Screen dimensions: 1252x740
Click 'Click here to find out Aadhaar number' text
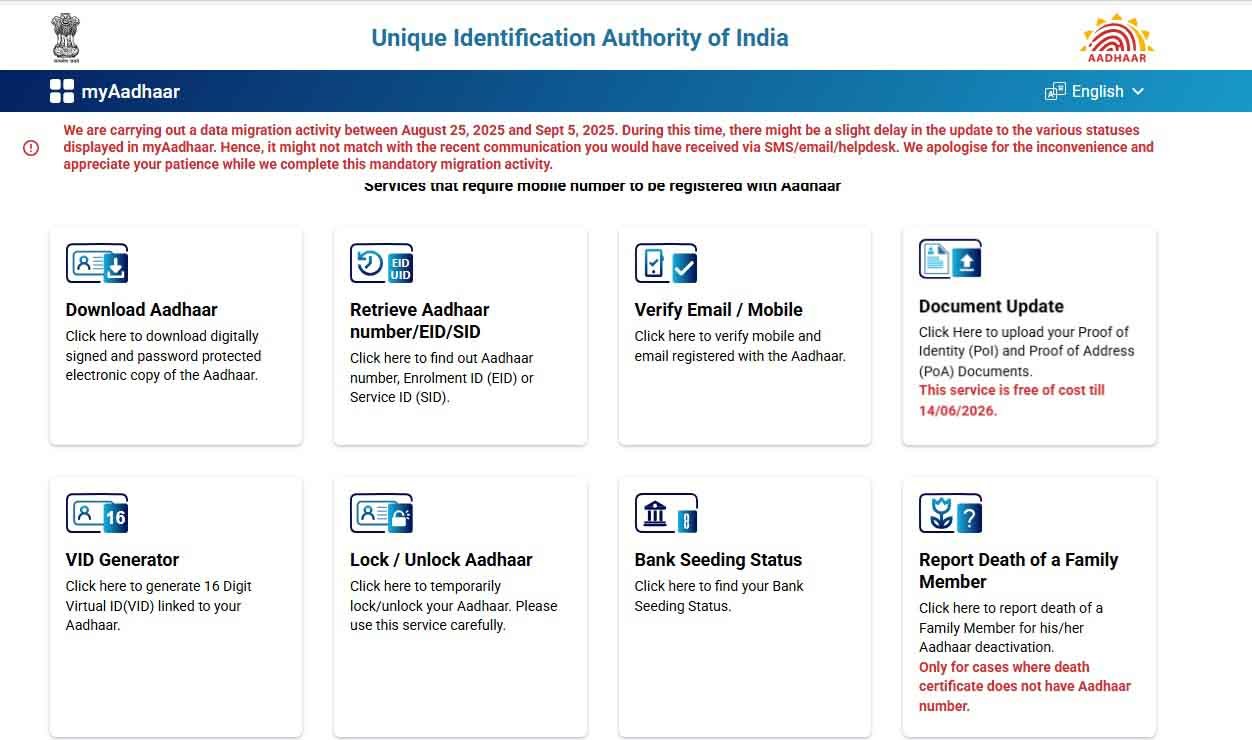pyautogui.click(x=442, y=377)
